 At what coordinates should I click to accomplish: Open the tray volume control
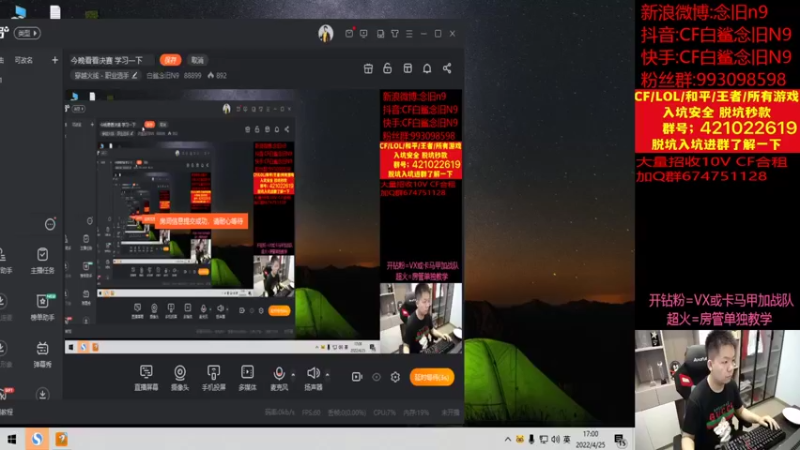[556, 439]
